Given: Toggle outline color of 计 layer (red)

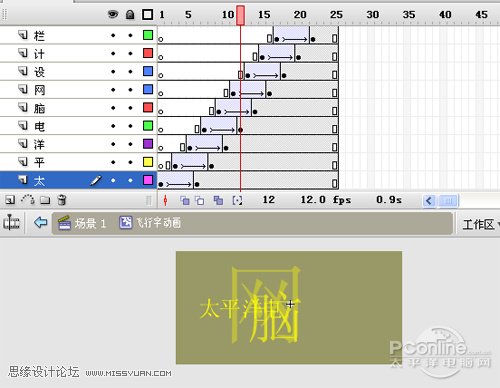Looking at the screenshot, I should (x=148, y=53).
